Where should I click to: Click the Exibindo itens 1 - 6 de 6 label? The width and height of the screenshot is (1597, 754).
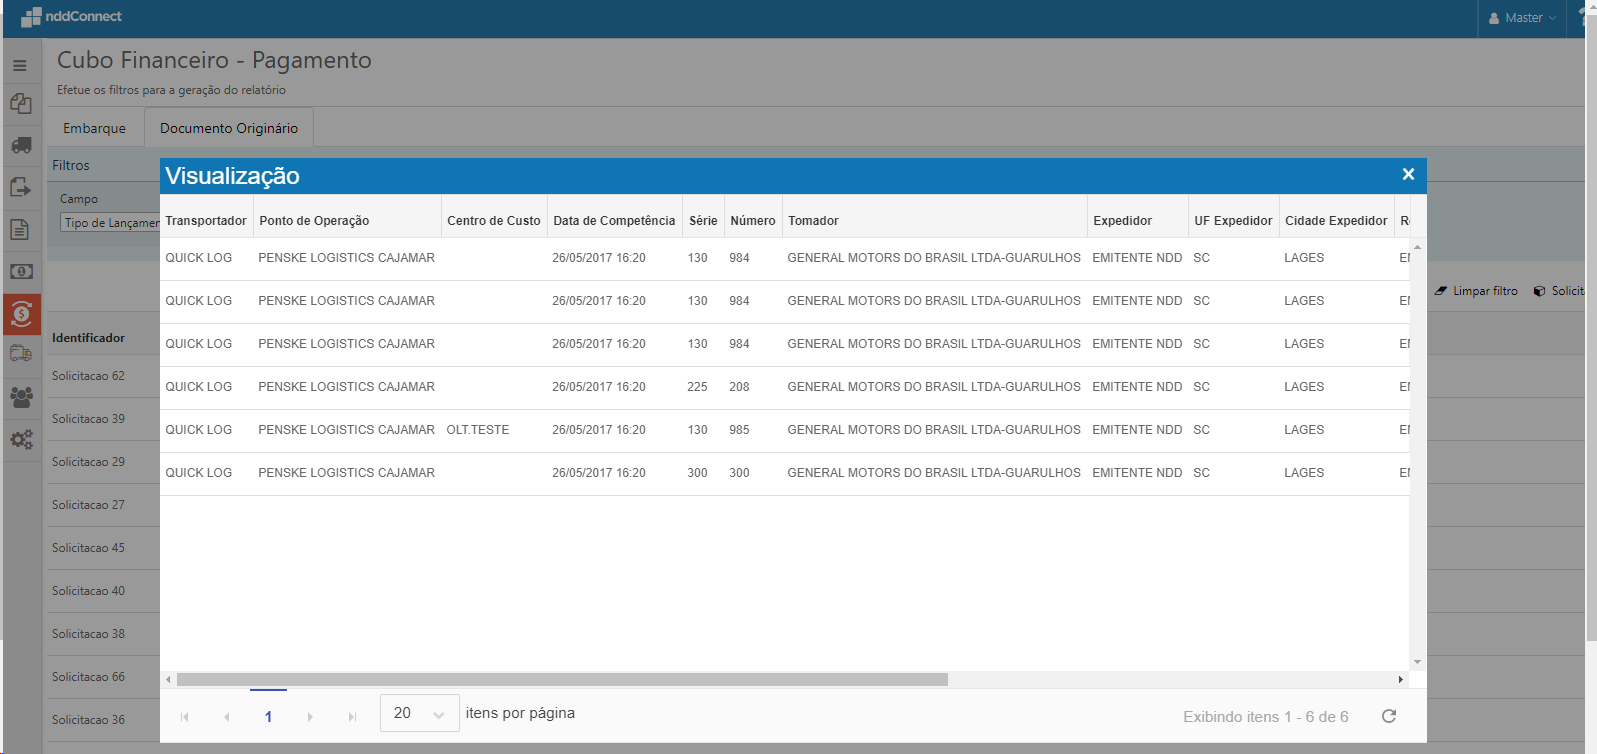pos(1265,717)
